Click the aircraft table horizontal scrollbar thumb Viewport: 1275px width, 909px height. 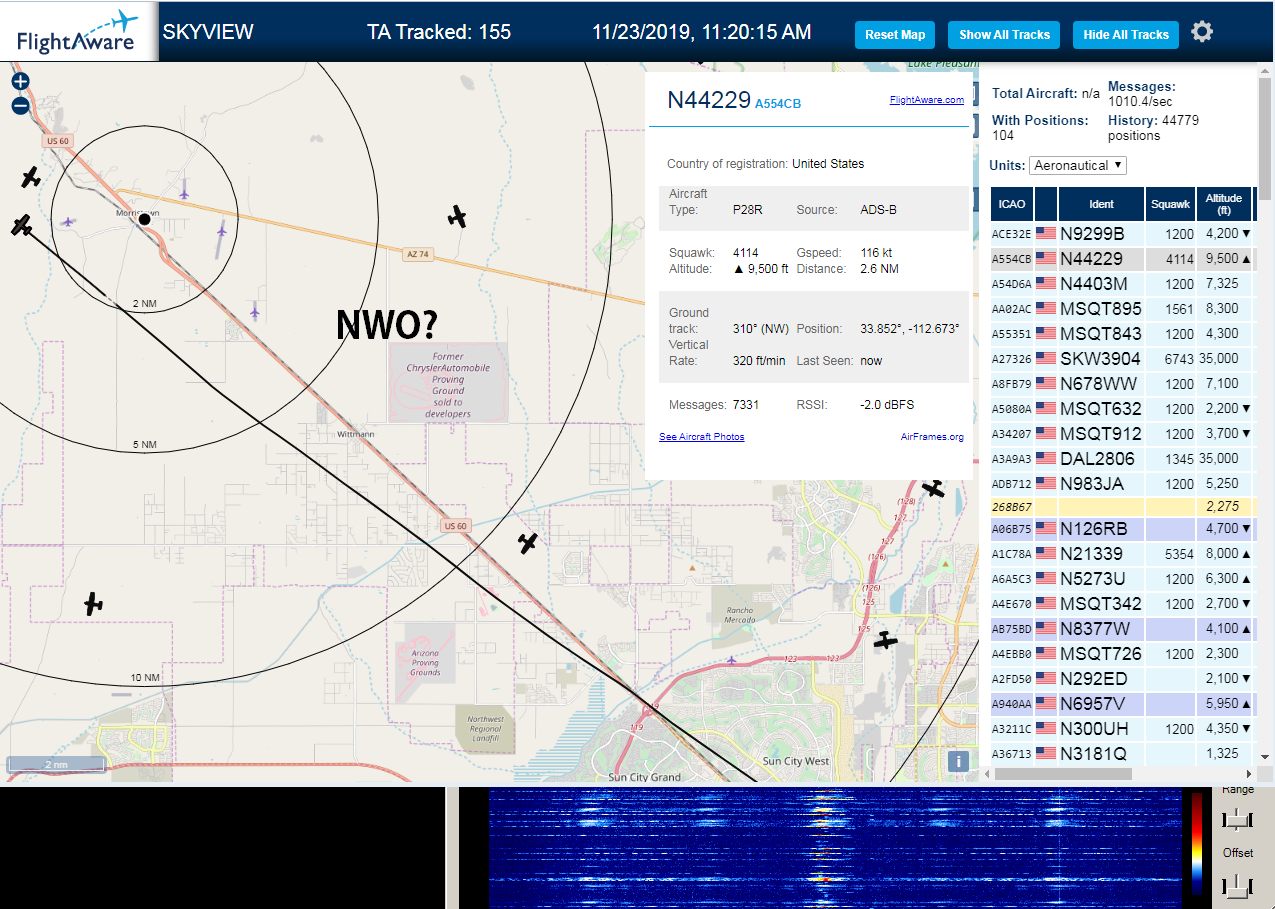pyautogui.click(x=1063, y=773)
